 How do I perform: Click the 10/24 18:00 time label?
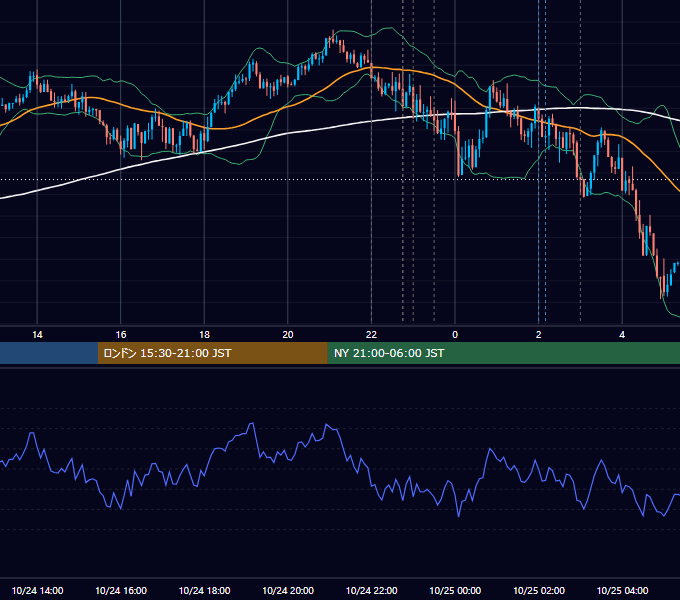point(204,590)
